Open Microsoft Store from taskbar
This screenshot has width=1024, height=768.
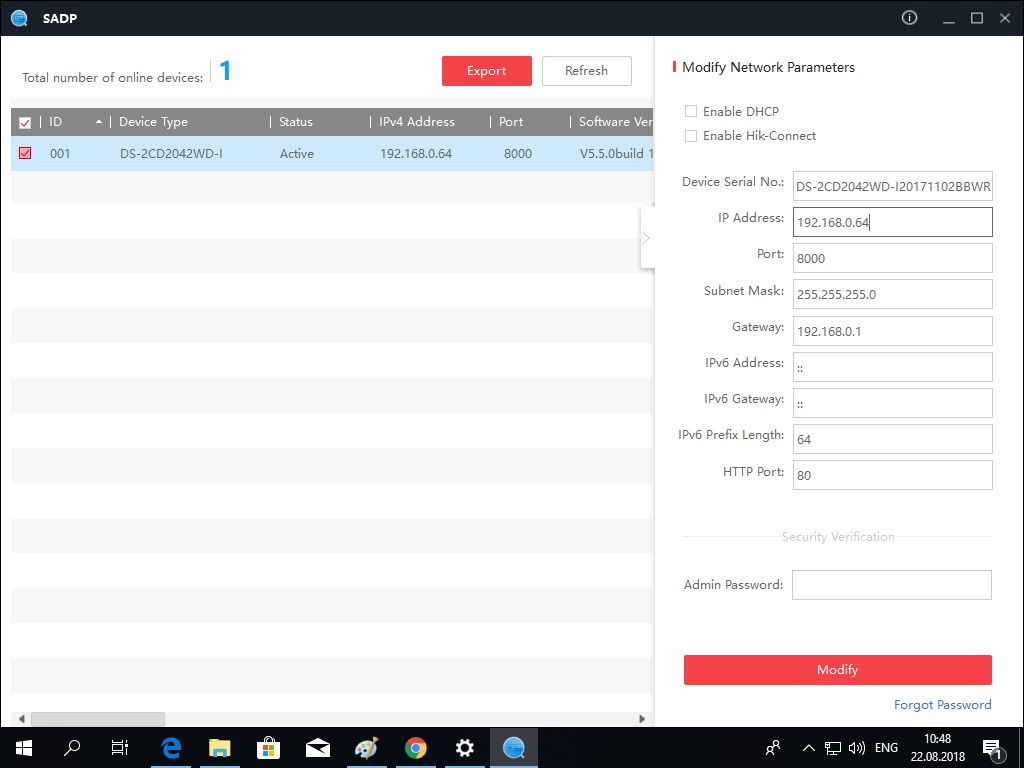[269, 747]
